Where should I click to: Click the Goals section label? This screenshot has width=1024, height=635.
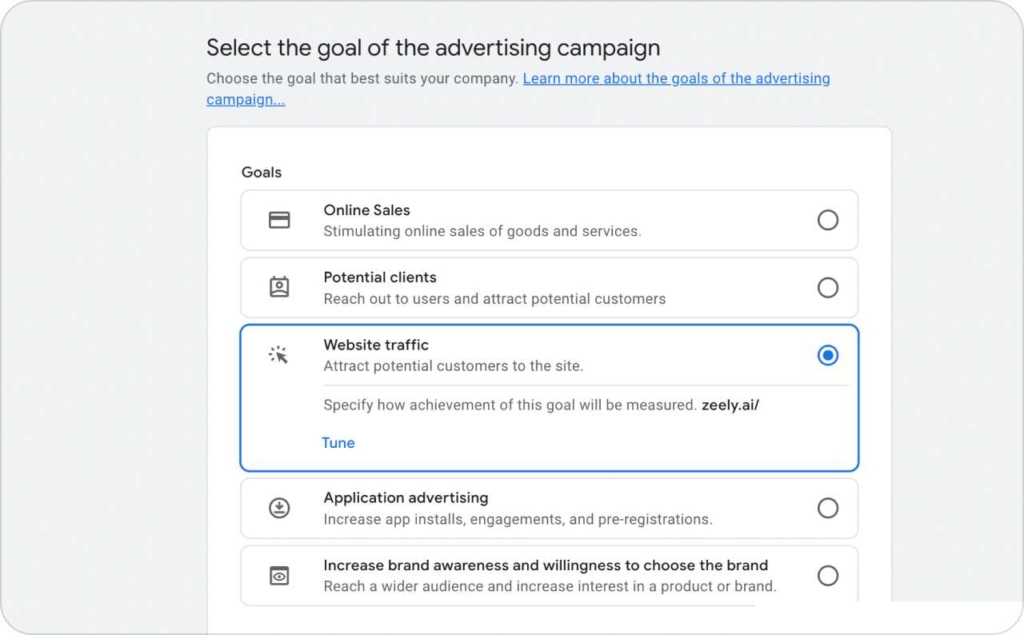coord(260,172)
